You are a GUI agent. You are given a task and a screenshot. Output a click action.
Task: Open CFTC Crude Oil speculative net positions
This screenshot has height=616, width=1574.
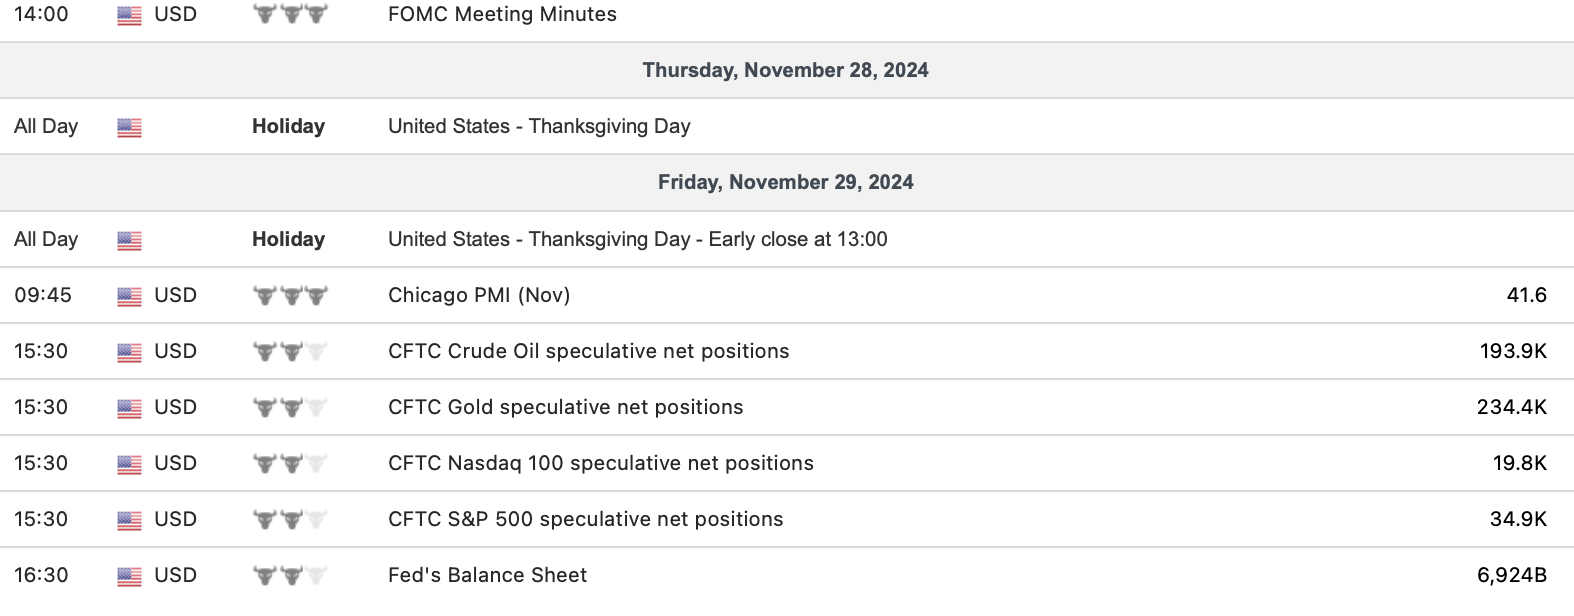pos(588,351)
